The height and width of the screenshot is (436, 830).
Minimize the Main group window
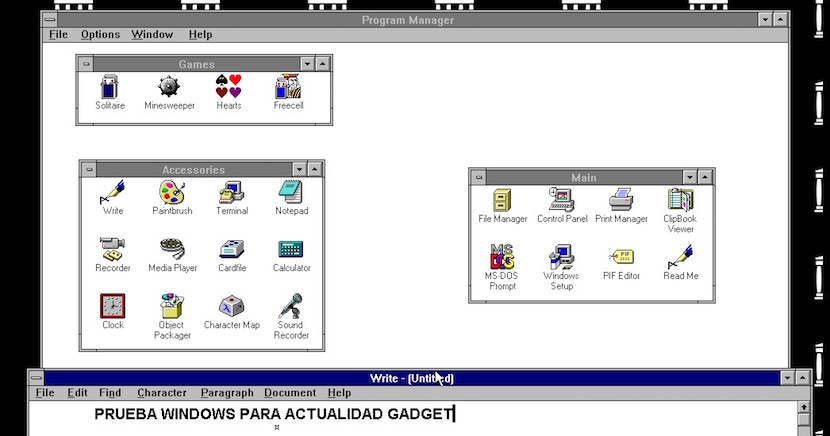690,177
